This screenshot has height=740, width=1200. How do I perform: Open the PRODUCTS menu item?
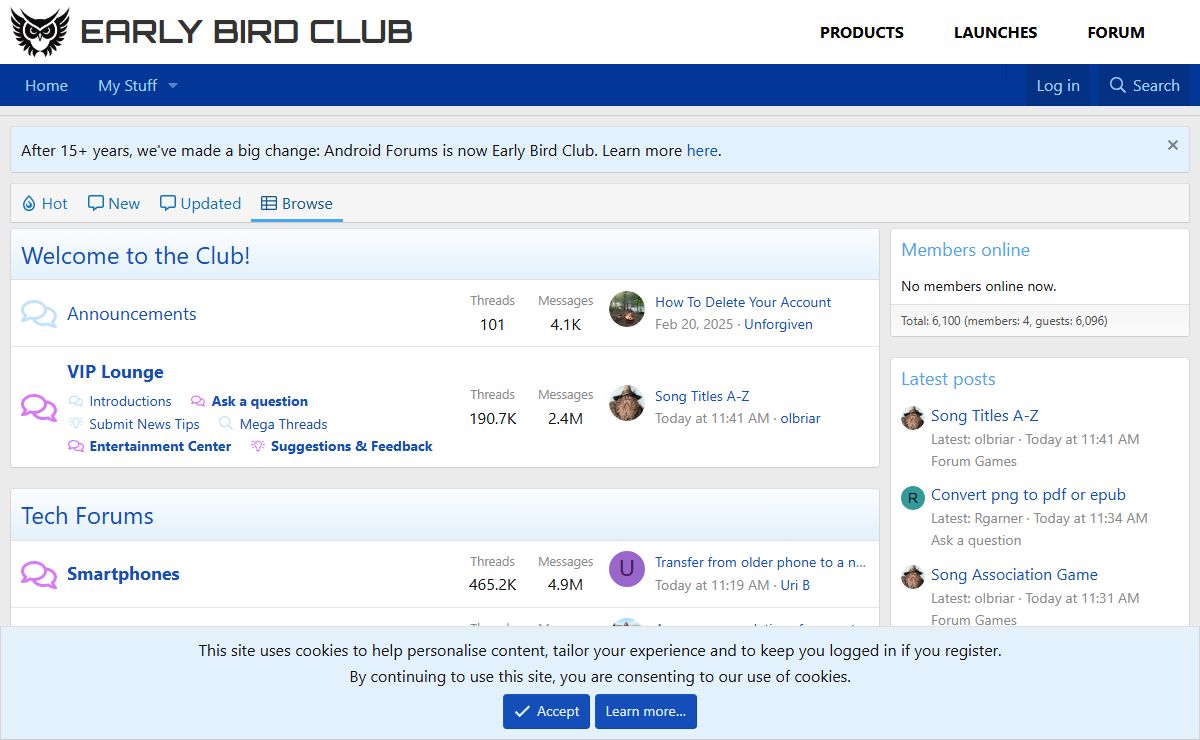[861, 32]
